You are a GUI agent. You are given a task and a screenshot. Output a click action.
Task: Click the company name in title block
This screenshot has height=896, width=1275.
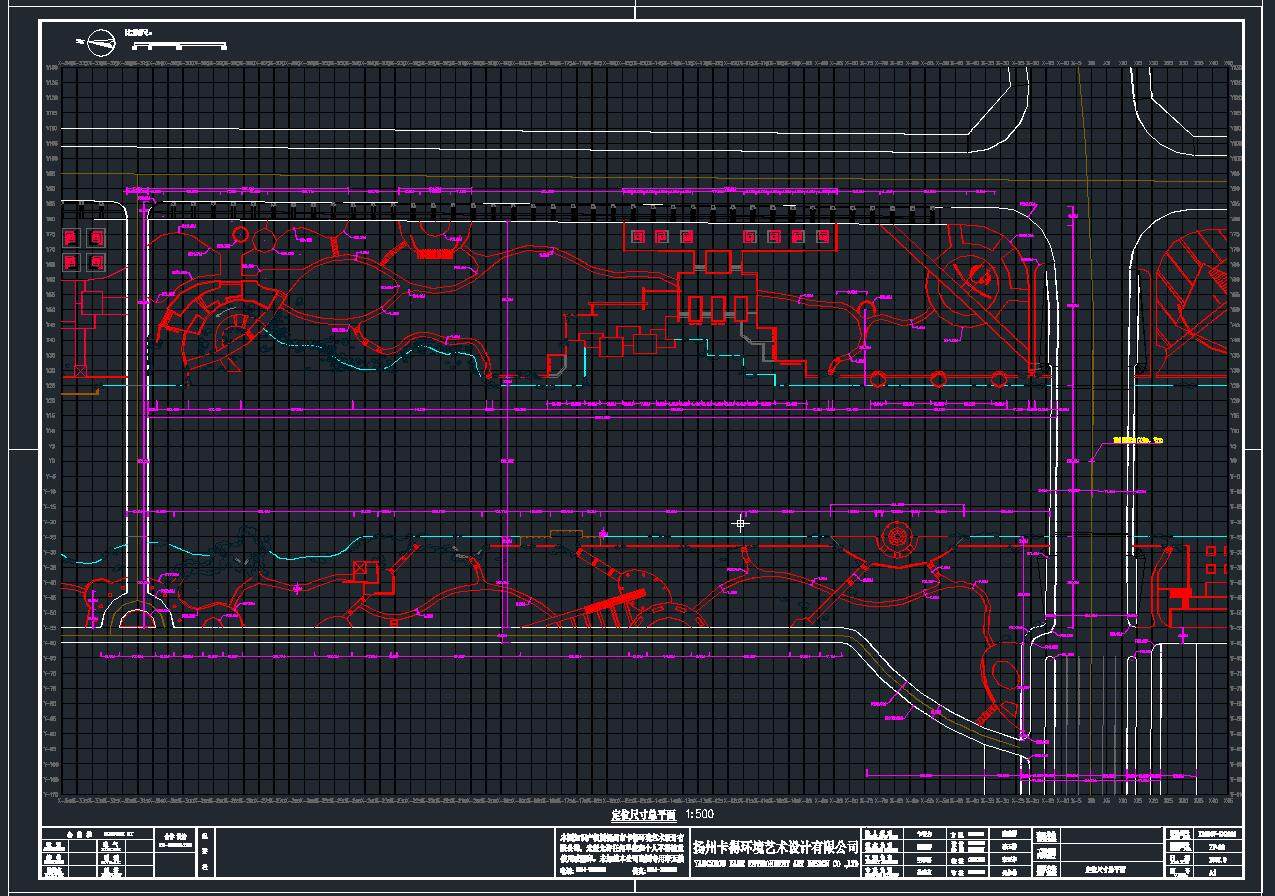[x=775, y=845]
